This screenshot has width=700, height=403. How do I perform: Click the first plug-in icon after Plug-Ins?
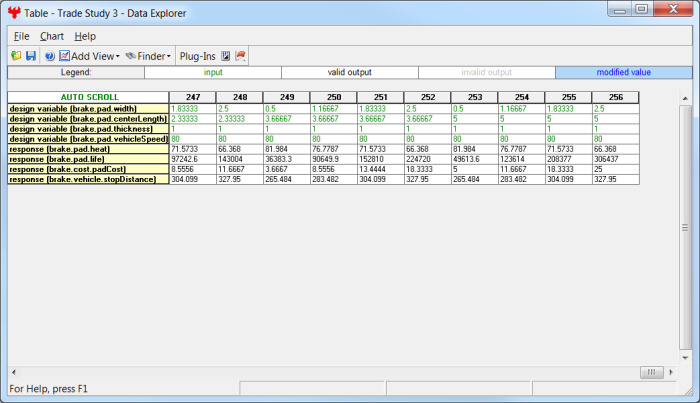[226, 56]
